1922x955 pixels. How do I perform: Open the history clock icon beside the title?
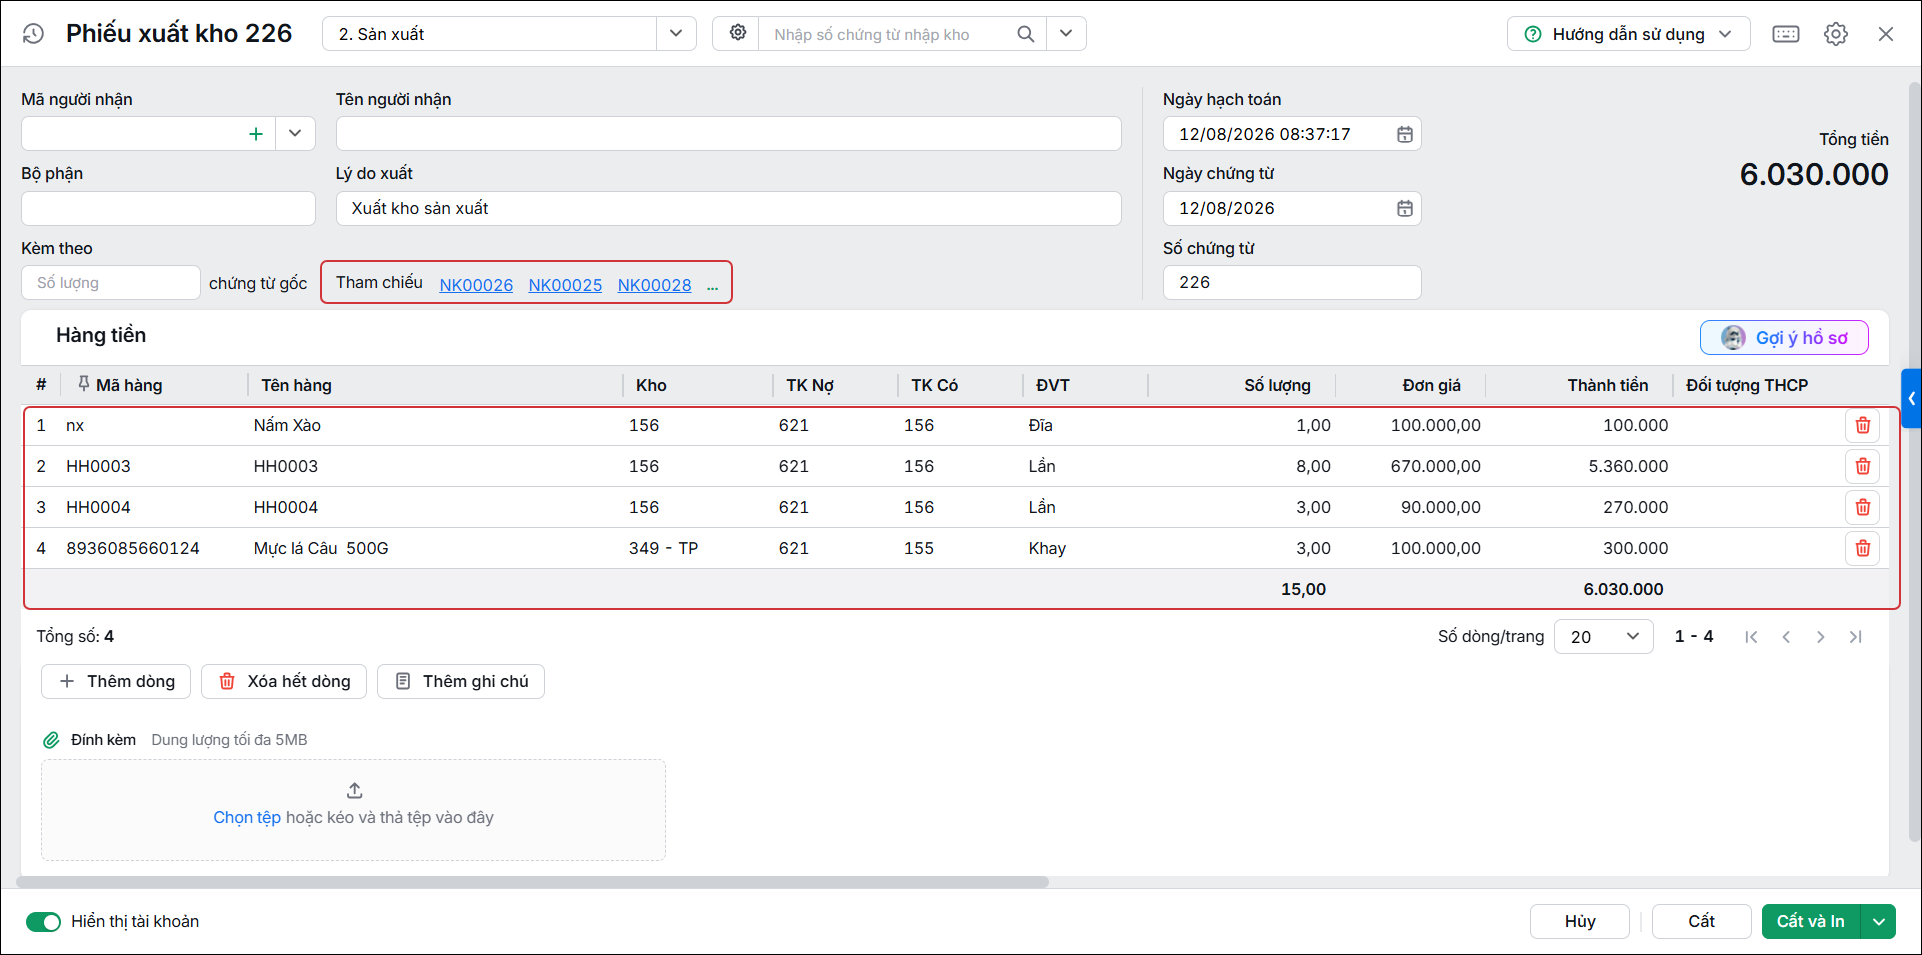coord(33,34)
